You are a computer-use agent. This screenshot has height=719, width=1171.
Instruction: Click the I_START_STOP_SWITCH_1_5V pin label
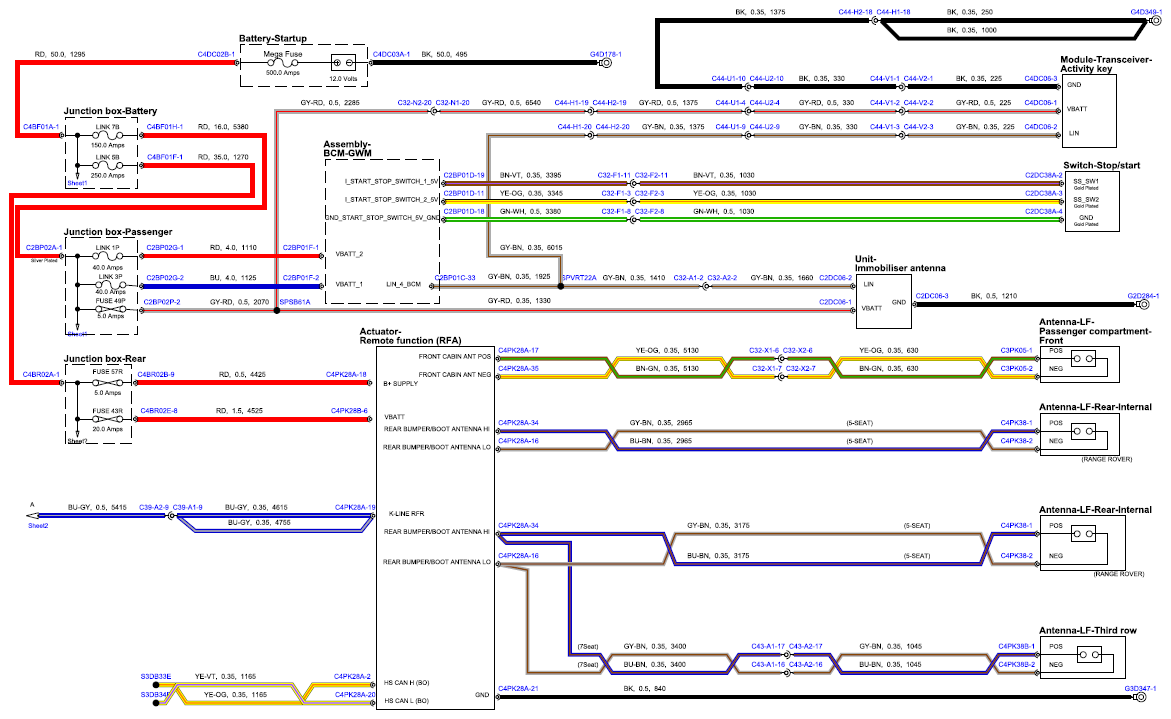pyautogui.click(x=391, y=181)
